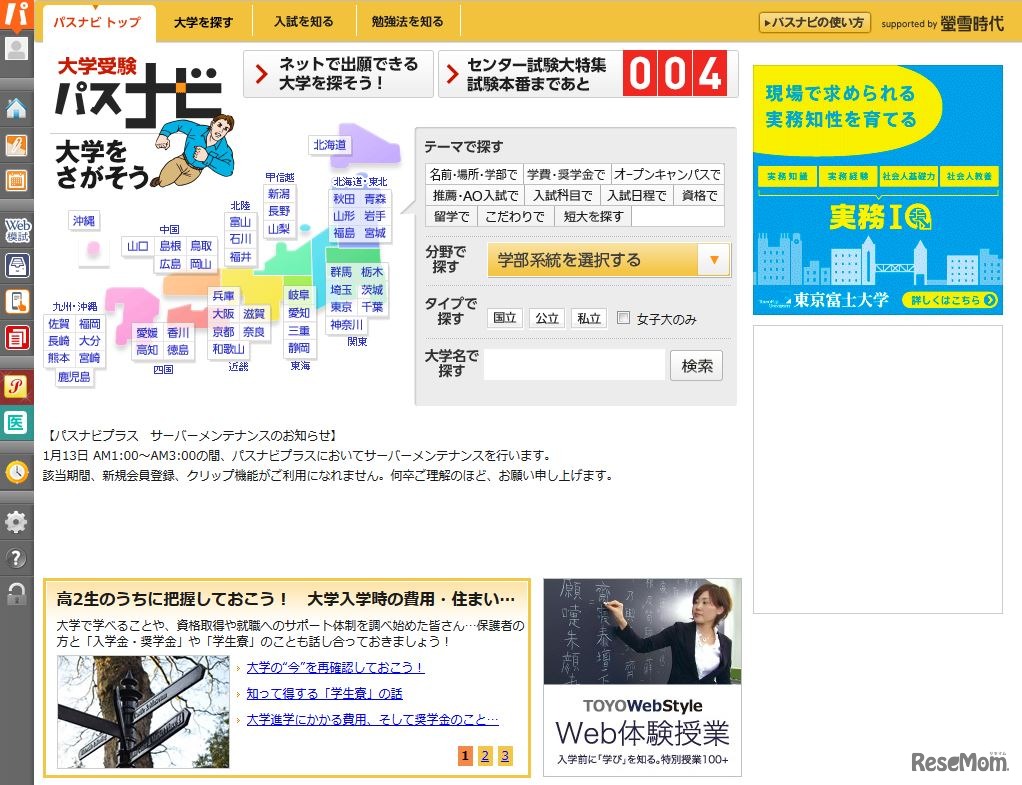Open 入試を知る tab
Viewport: 1022px width, 785px height.
pyautogui.click(x=304, y=22)
